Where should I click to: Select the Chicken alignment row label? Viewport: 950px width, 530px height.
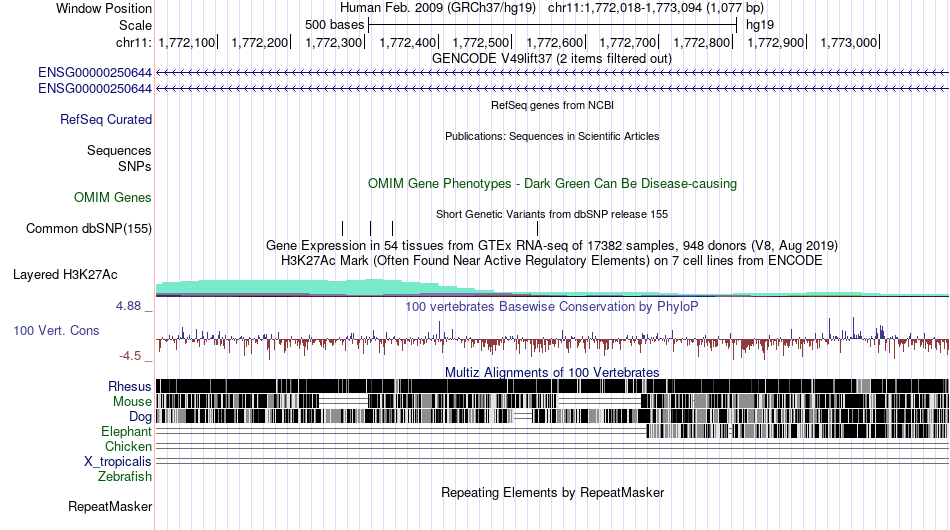pyautogui.click(x=128, y=446)
